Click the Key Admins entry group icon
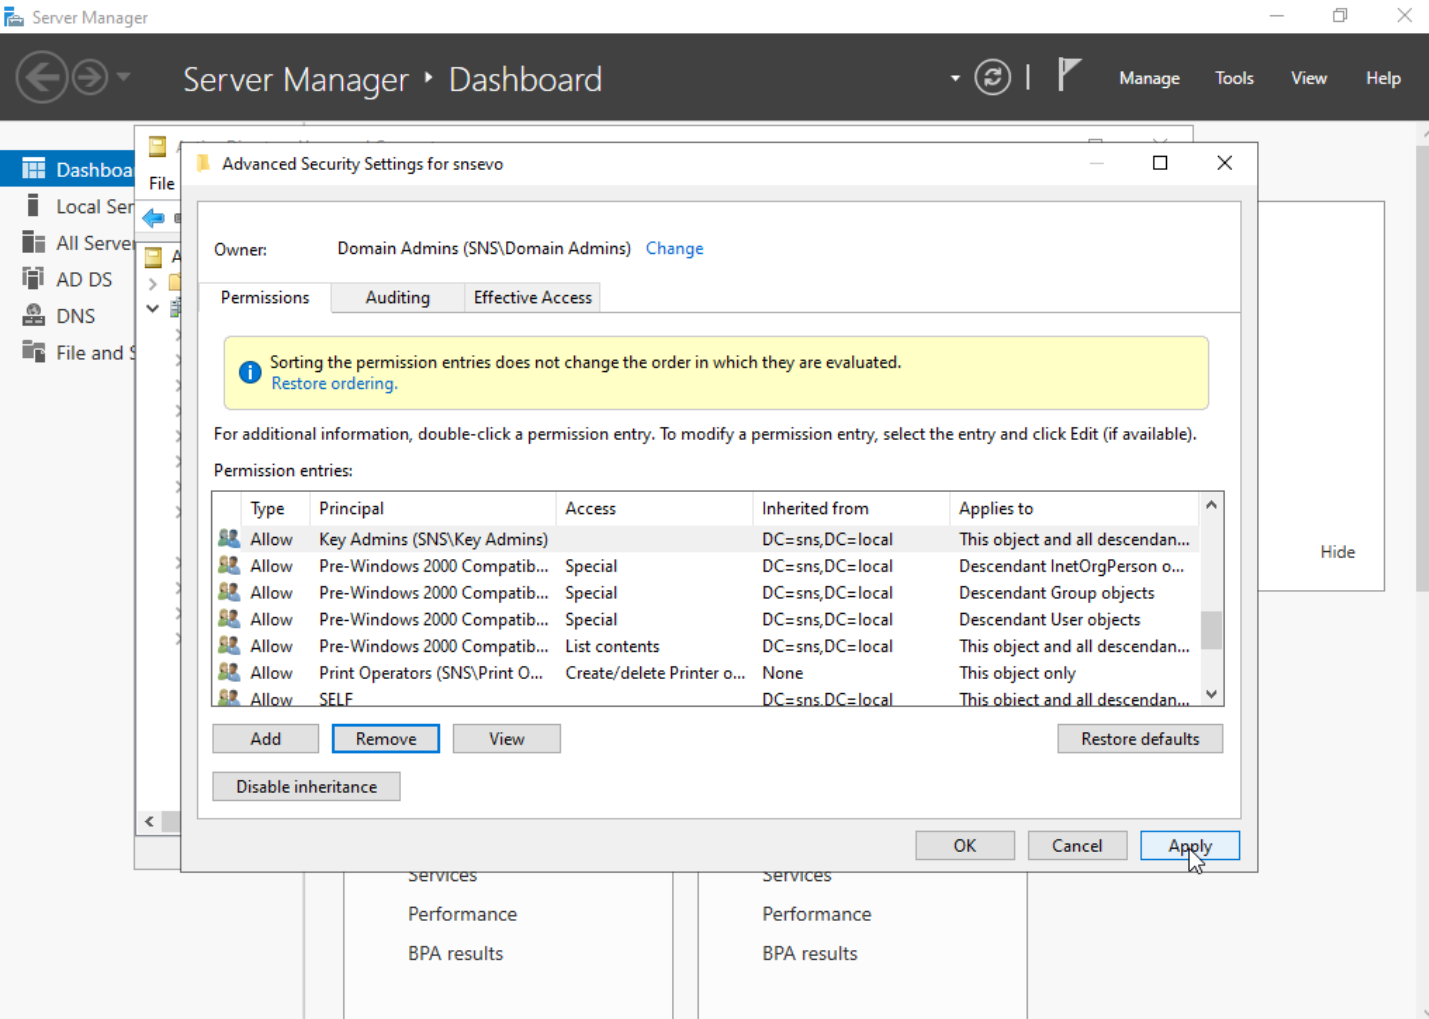The height and width of the screenshot is (1019, 1429). coord(229,538)
